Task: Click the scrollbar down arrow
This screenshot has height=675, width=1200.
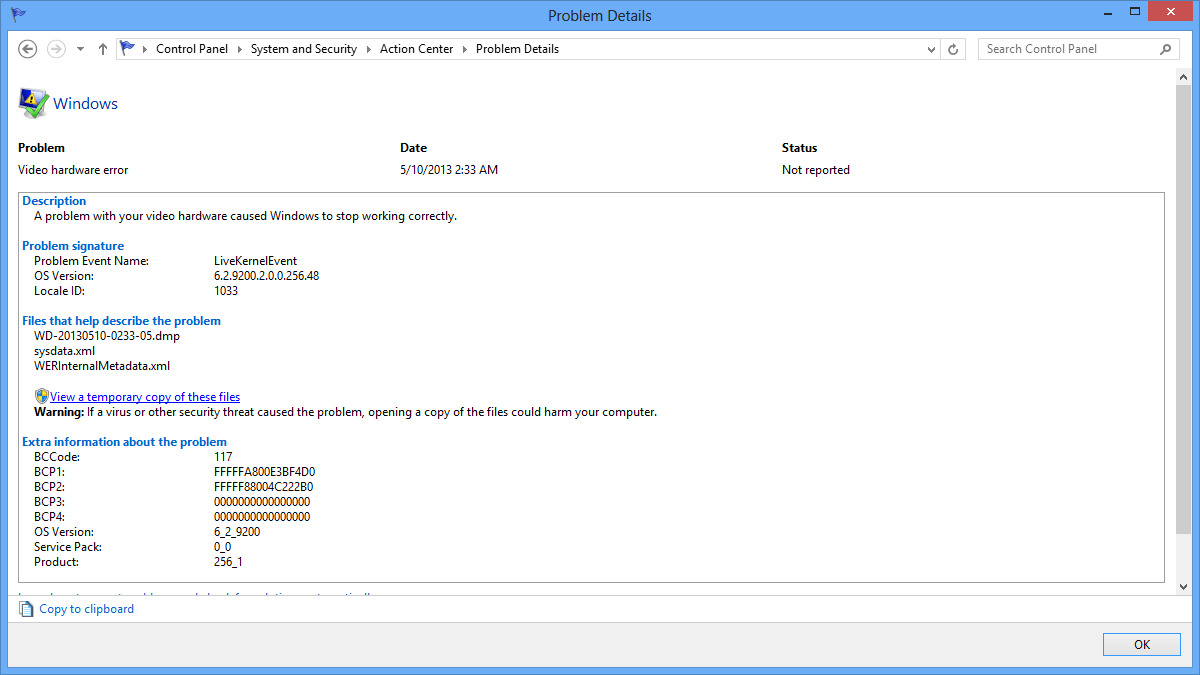Action: [x=1184, y=587]
